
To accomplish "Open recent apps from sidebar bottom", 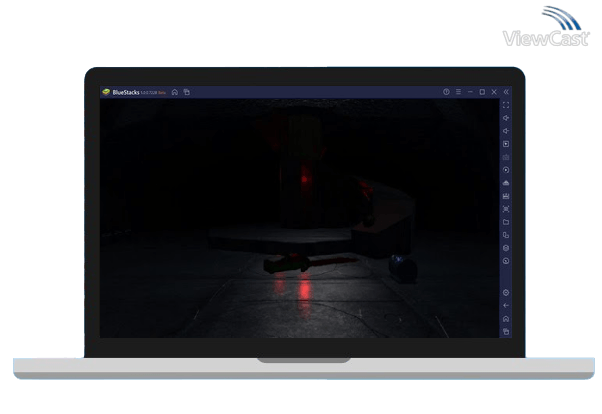I will coord(506,331).
